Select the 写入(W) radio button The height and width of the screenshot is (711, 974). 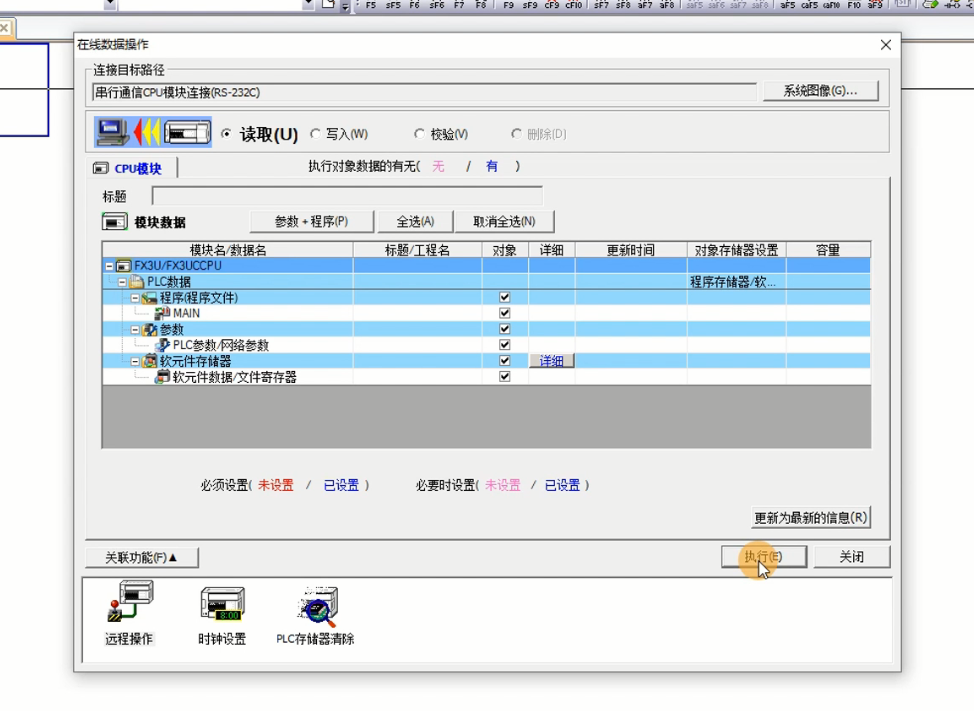pos(316,134)
